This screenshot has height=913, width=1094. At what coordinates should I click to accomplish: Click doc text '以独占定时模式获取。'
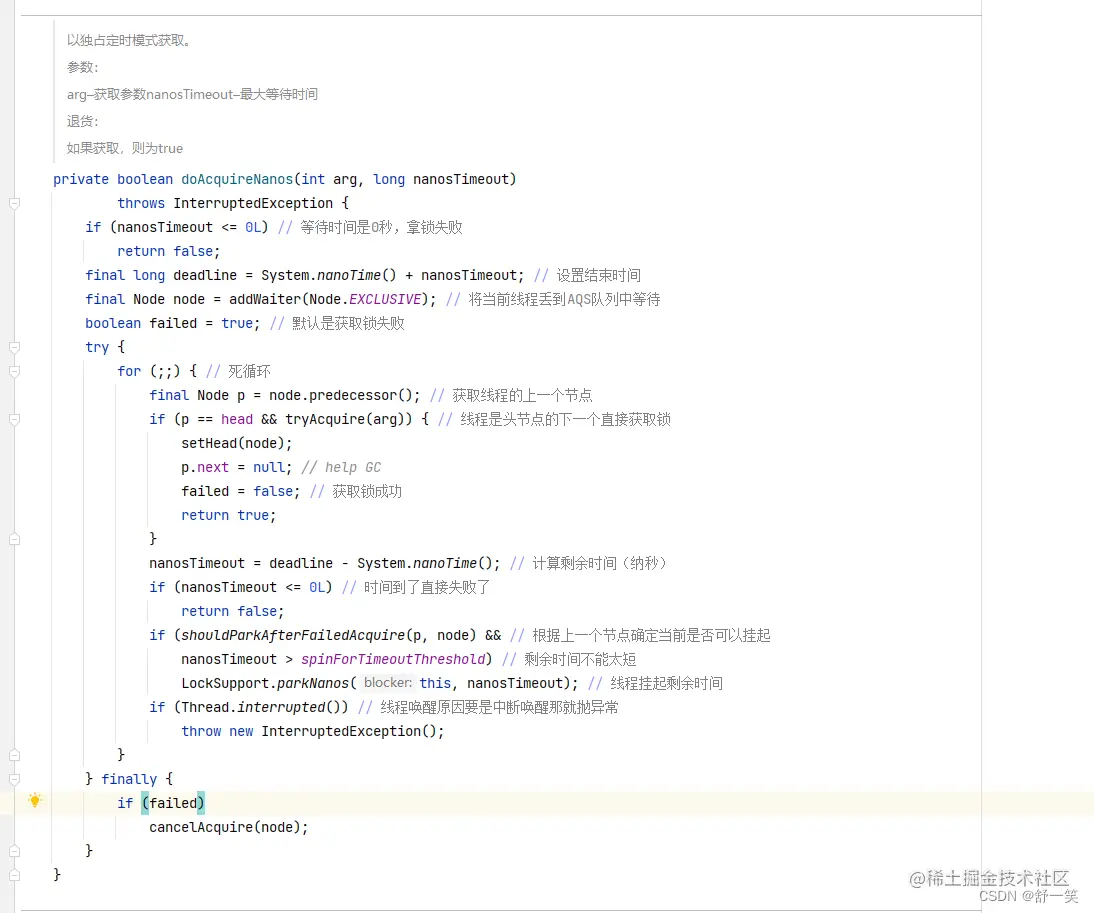[x=128, y=40]
